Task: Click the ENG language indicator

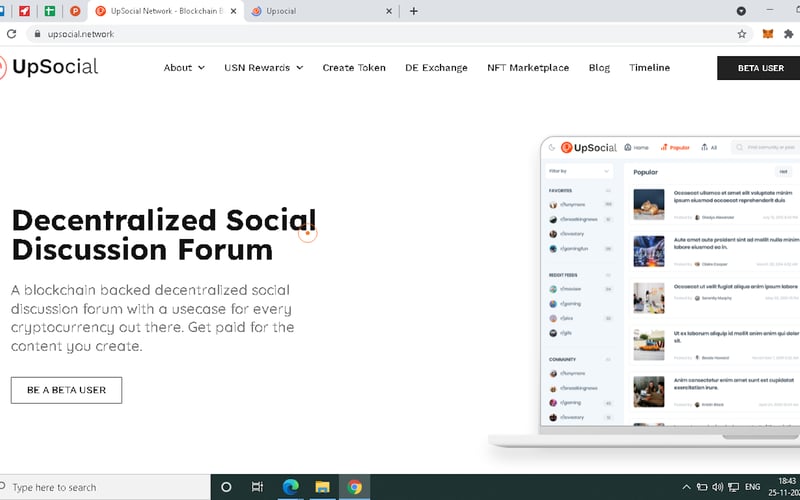Action: point(753,487)
